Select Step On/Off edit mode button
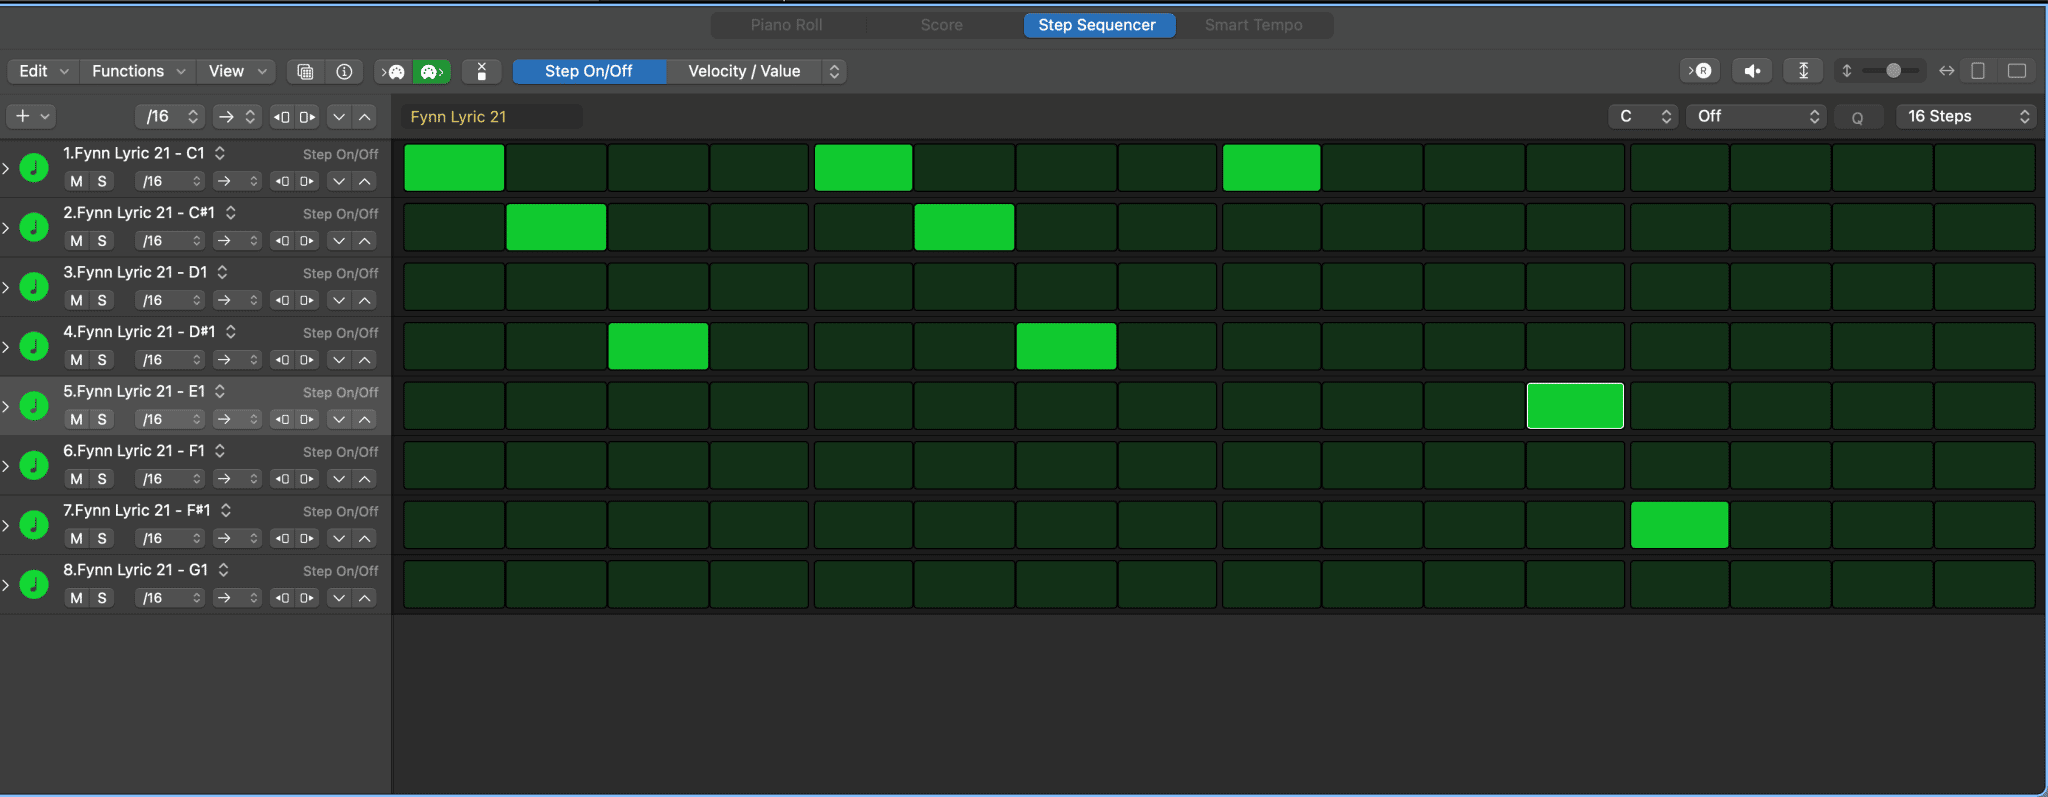Image resolution: width=2048 pixels, height=797 pixels. 589,71
